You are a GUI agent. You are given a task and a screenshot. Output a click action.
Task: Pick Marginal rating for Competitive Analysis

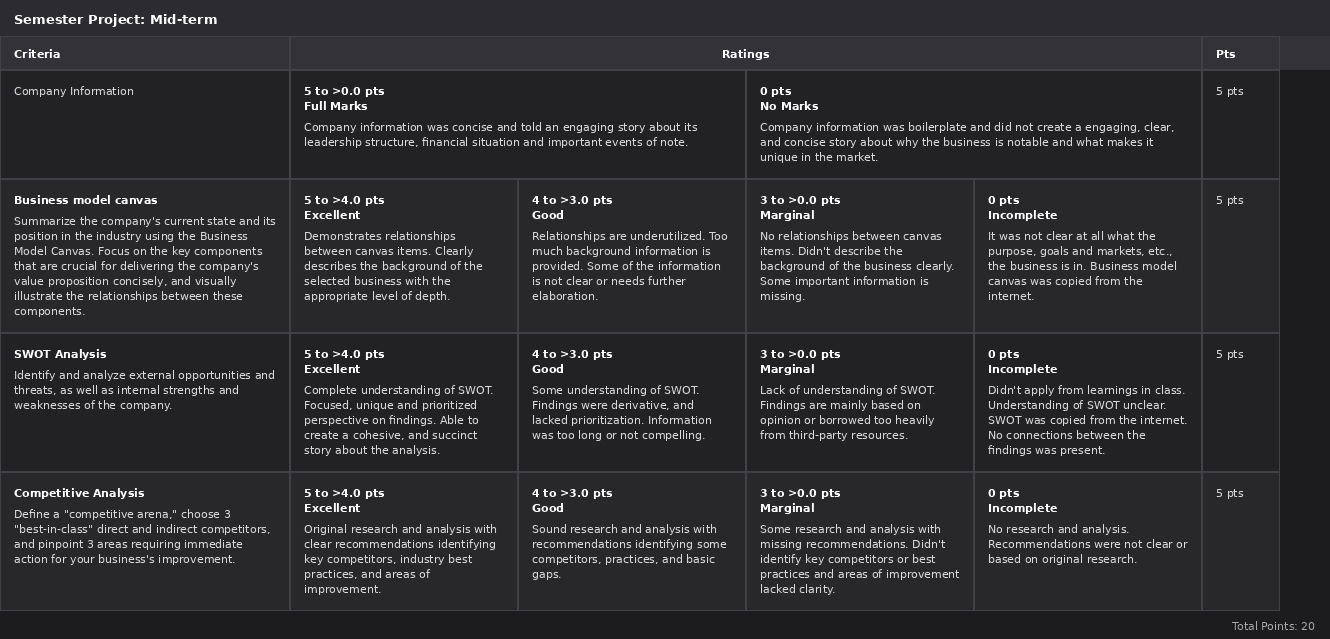pos(860,542)
